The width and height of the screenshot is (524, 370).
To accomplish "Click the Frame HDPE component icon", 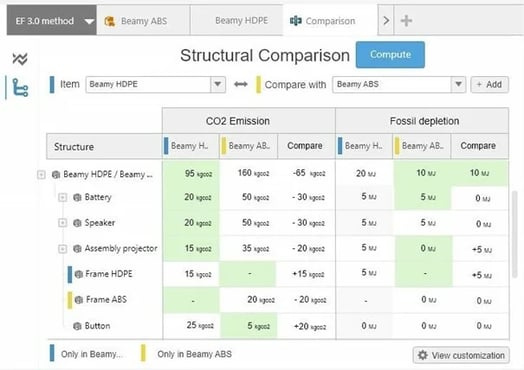I will (79, 274).
